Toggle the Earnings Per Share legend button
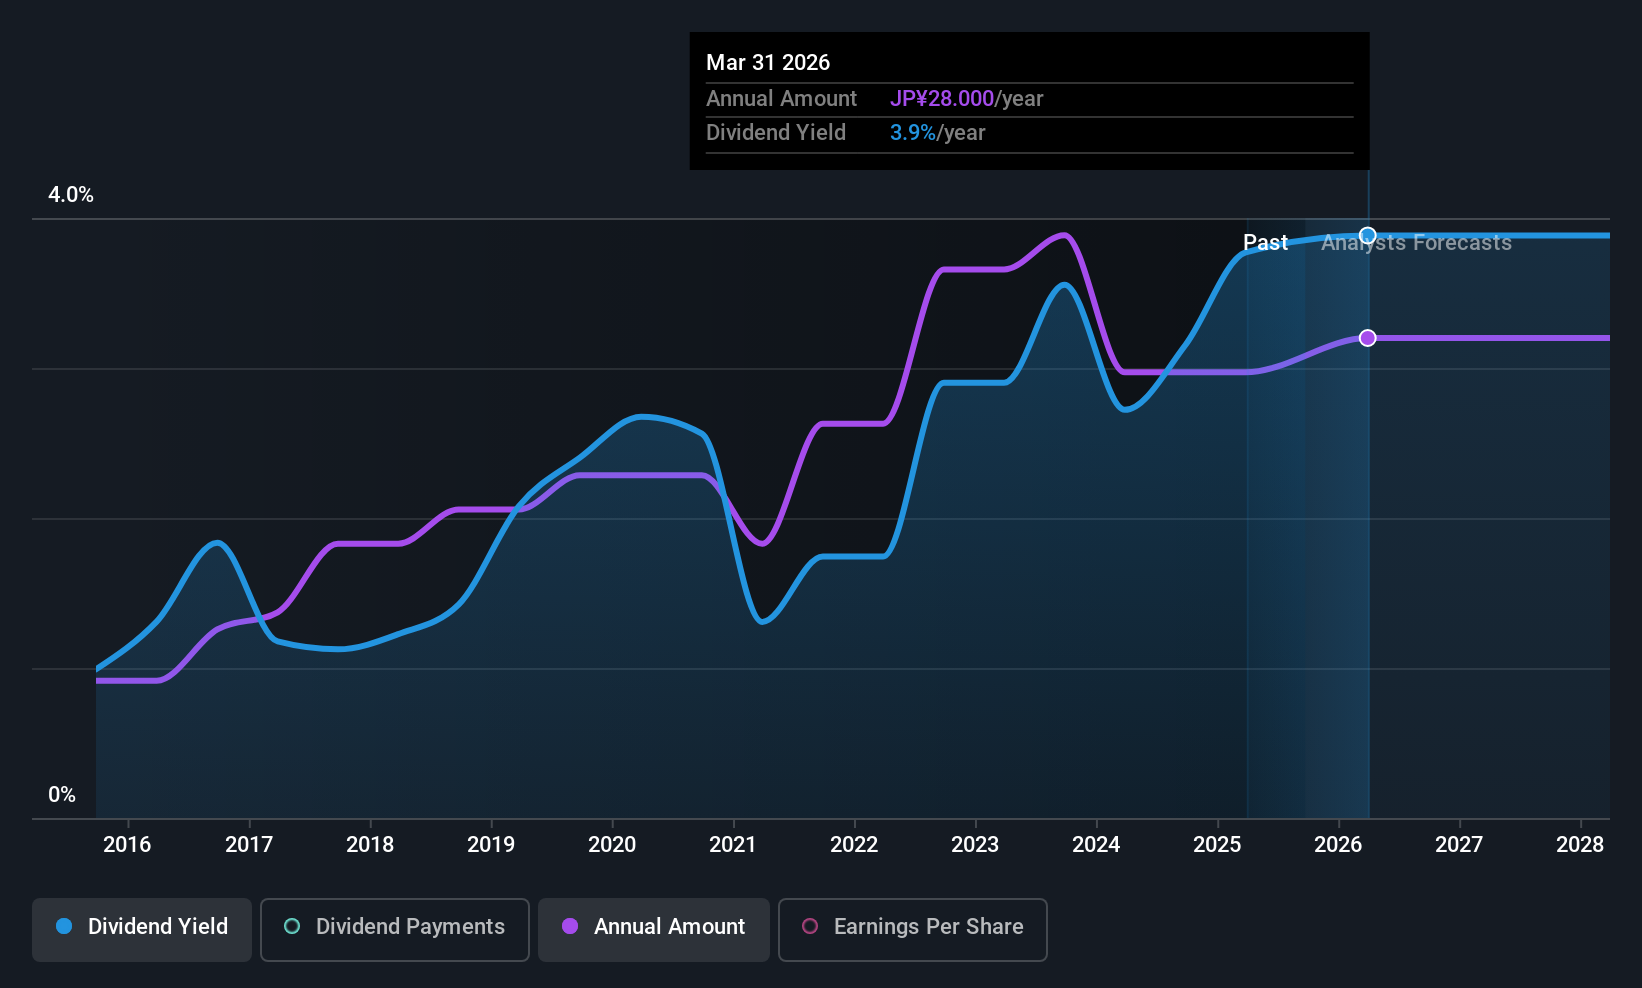This screenshot has width=1642, height=988. [913, 930]
